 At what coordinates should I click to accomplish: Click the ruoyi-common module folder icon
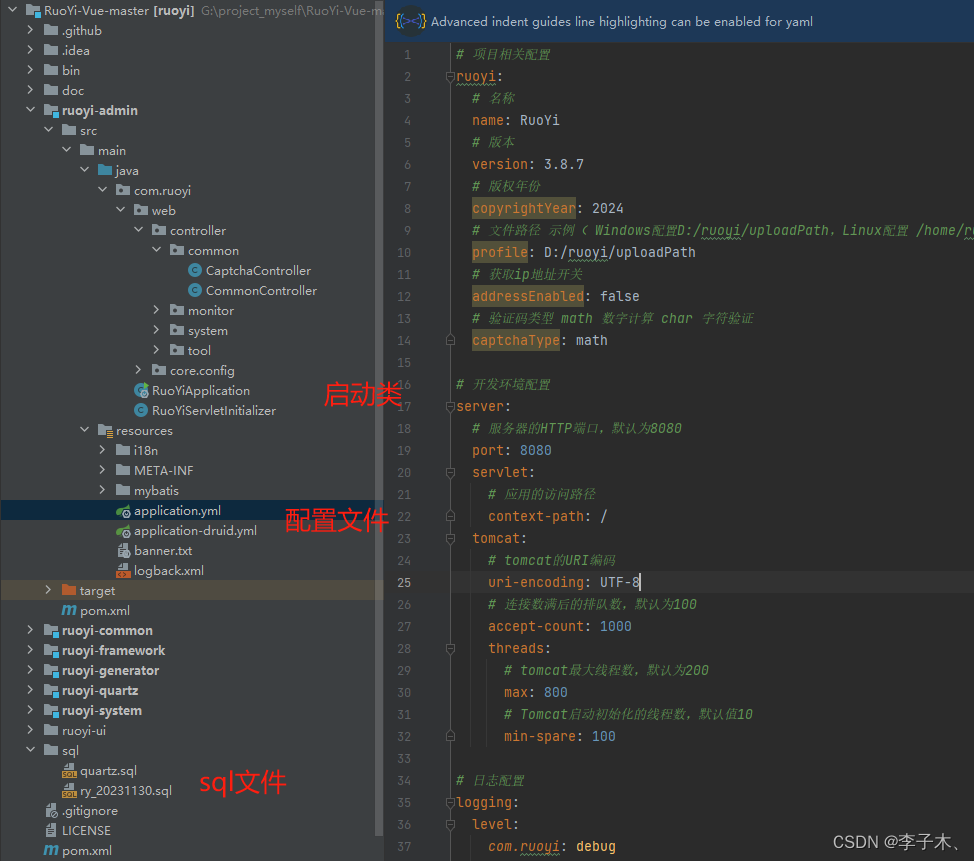51,630
